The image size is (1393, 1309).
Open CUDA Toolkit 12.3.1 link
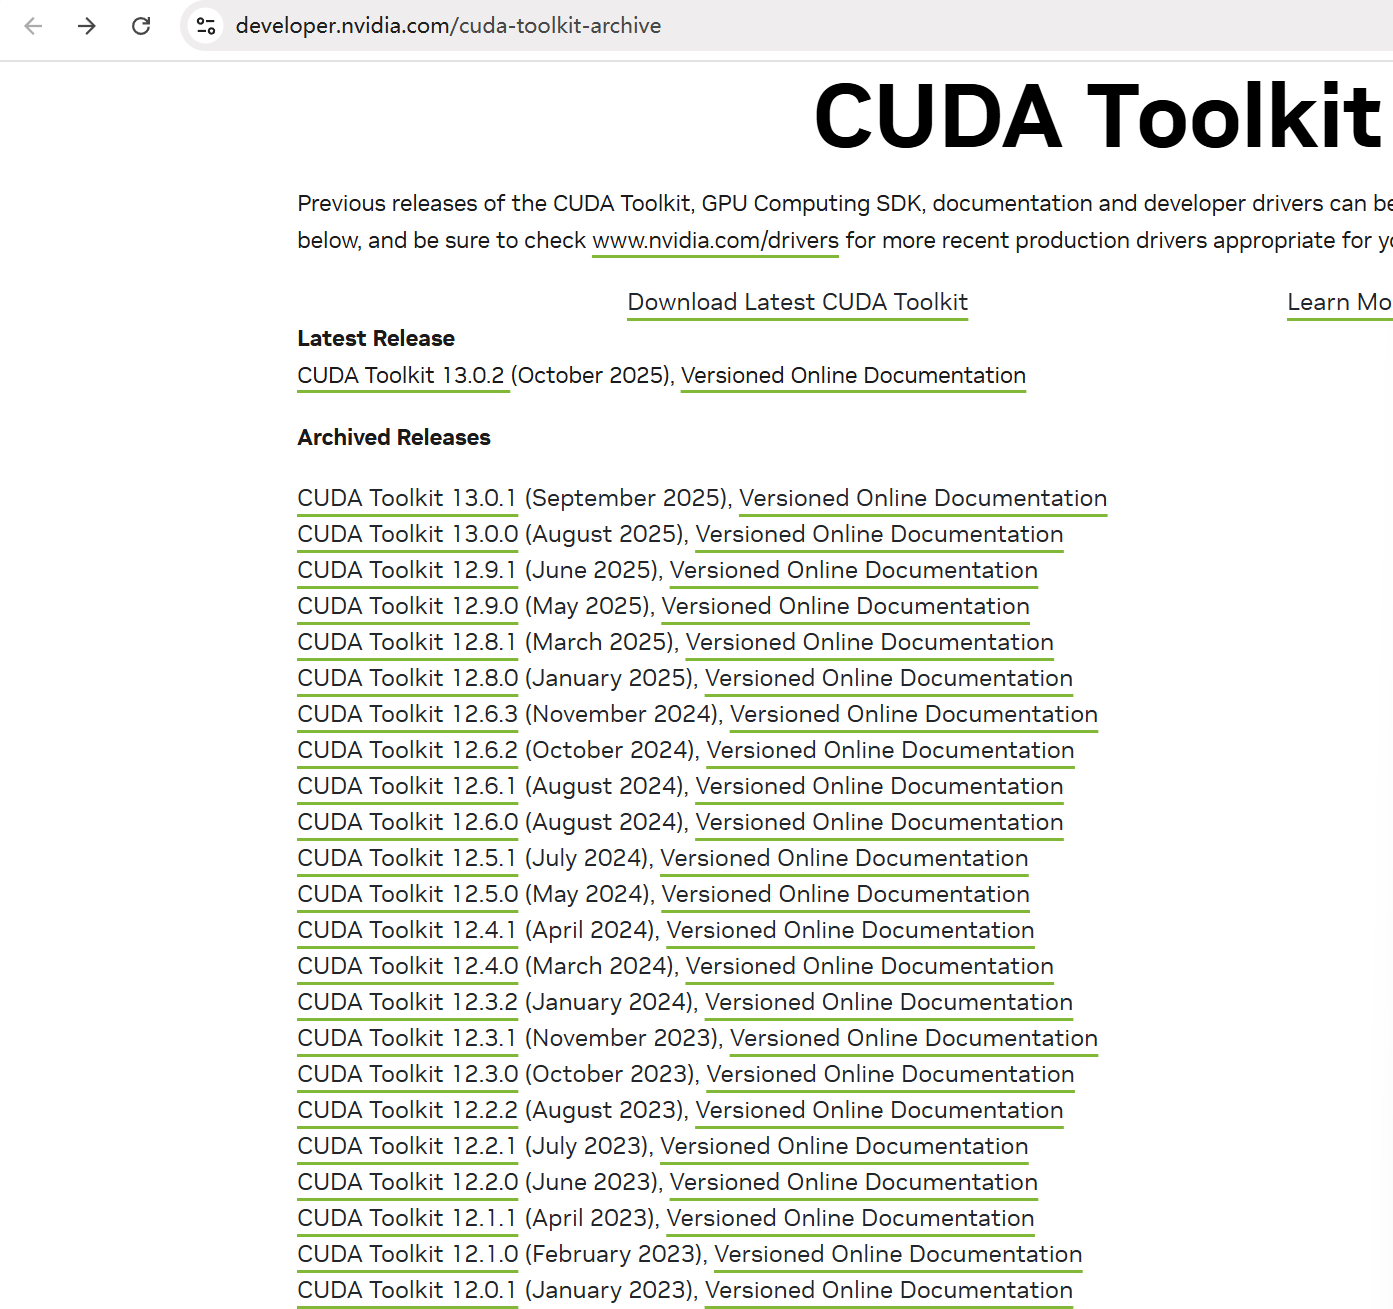point(407,1039)
